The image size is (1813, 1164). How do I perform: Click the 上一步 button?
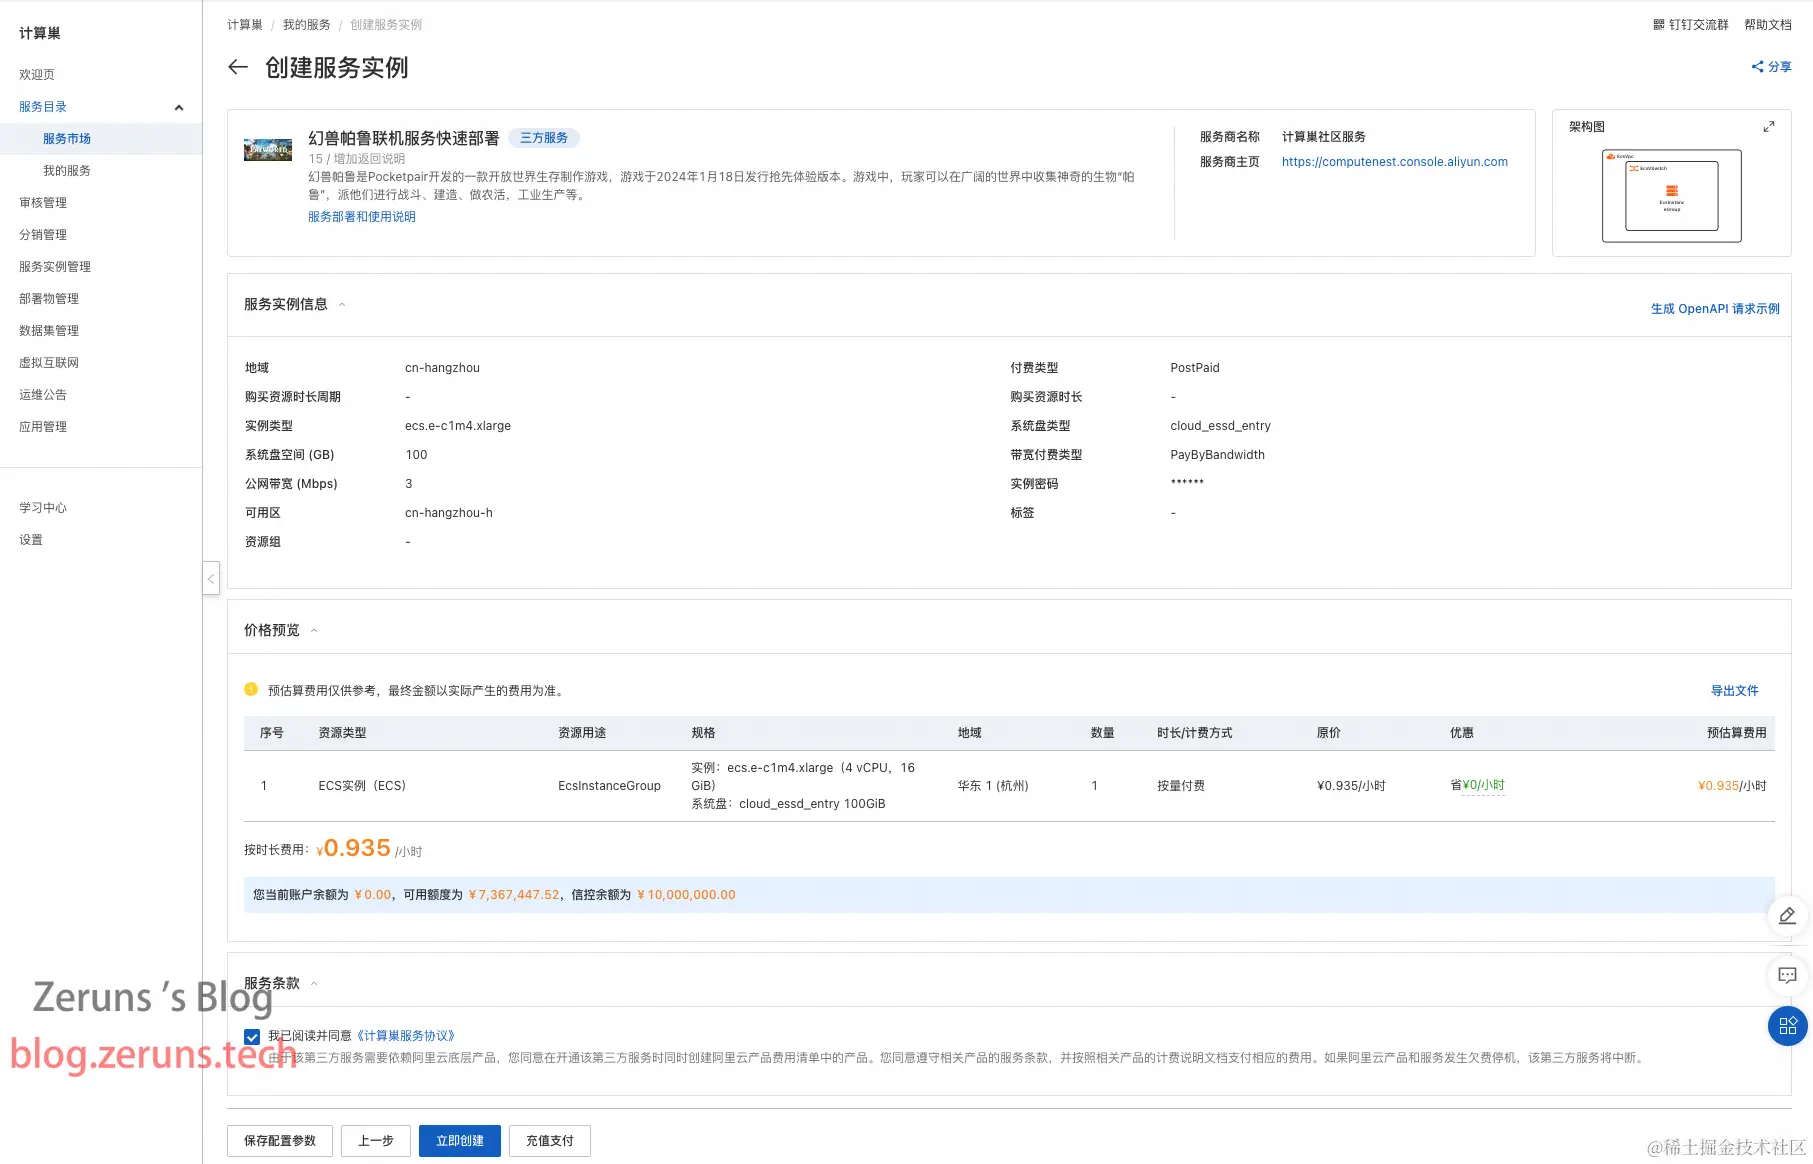(x=376, y=1141)
